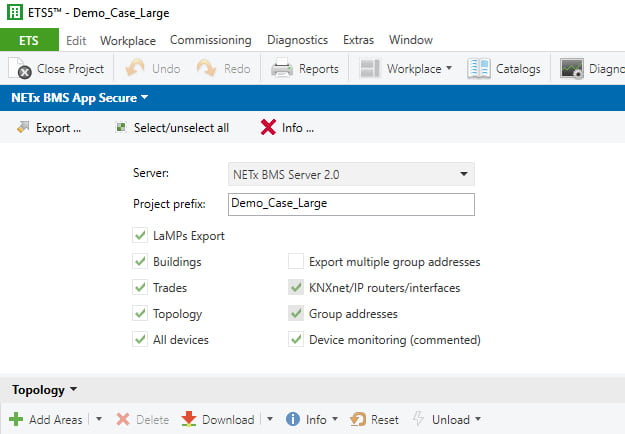Viewport: 625px width, 434px height.
Task: Expand the Topology panel dropdown
Action: (73, 389)
